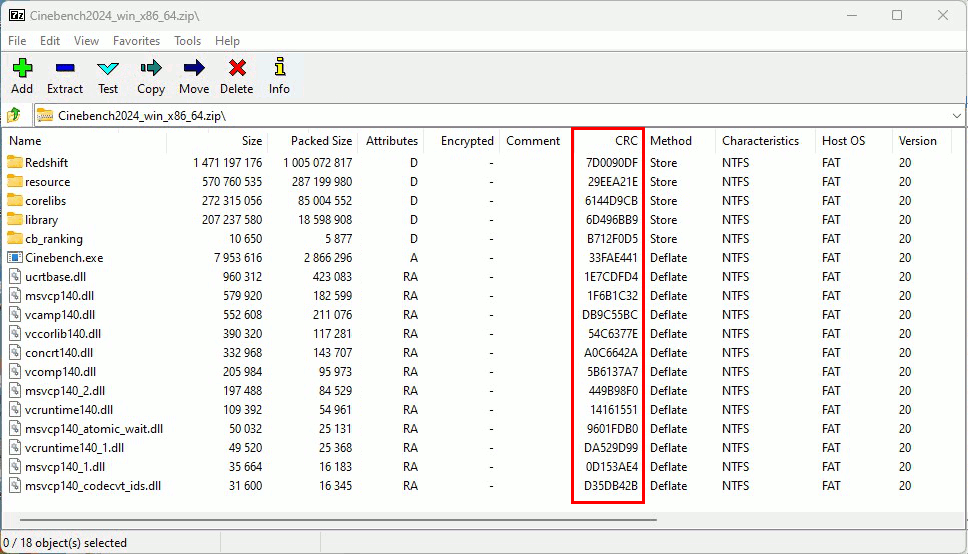
Task: Click the archive path input field
Action: [x=498, y=115]
